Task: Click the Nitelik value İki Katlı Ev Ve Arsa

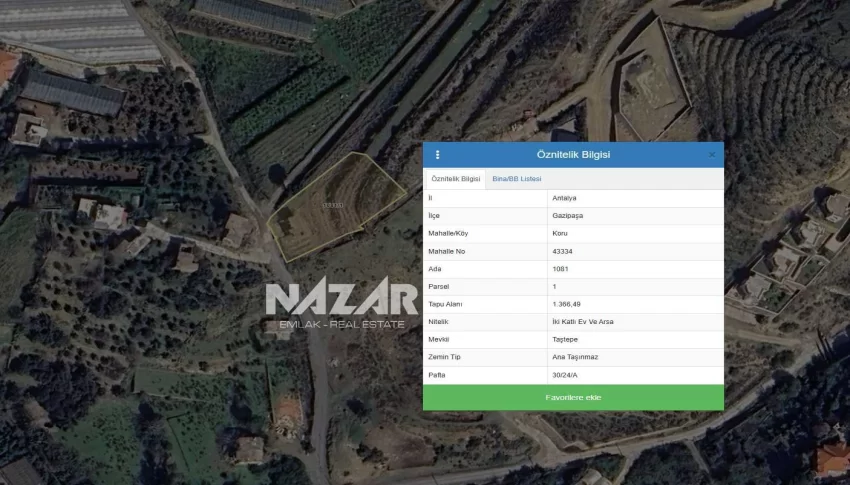Action: (583, 322)
